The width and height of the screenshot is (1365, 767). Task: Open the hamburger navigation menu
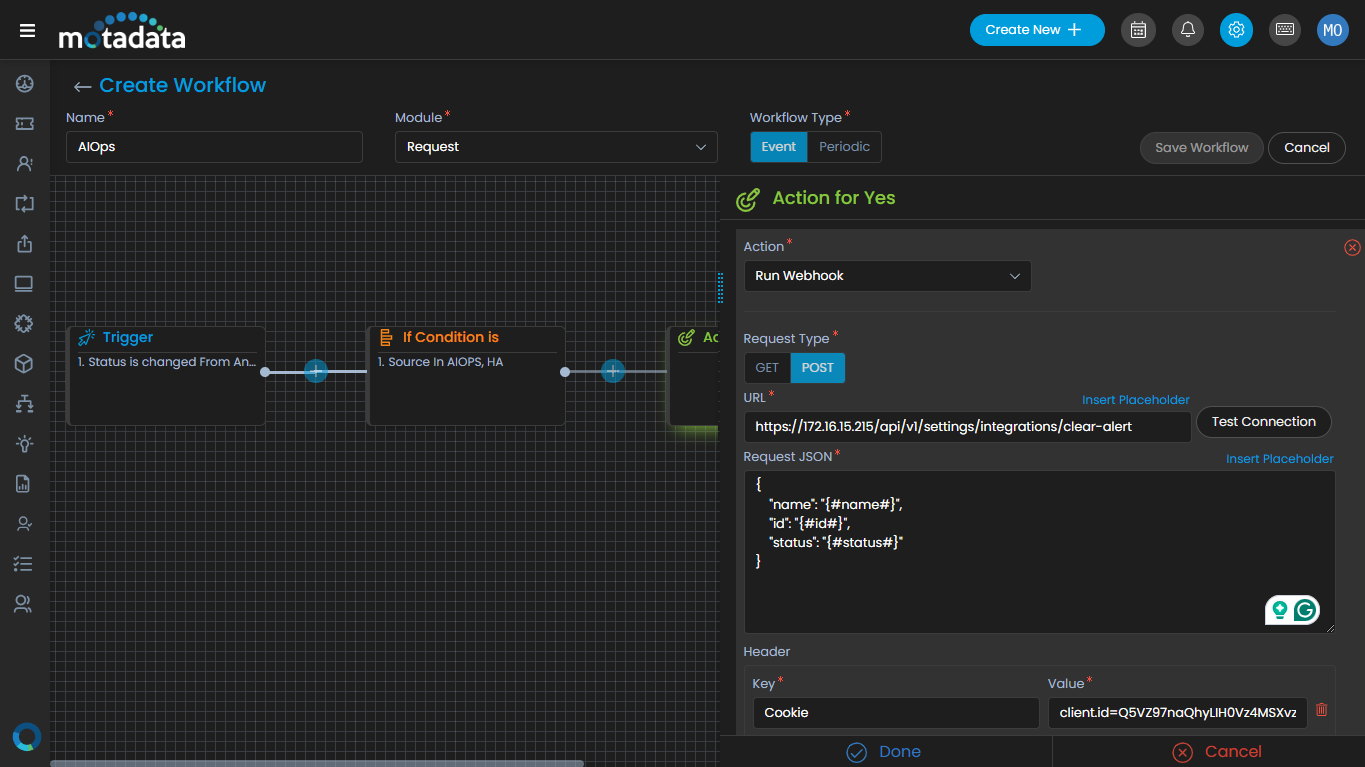point(27,30)
